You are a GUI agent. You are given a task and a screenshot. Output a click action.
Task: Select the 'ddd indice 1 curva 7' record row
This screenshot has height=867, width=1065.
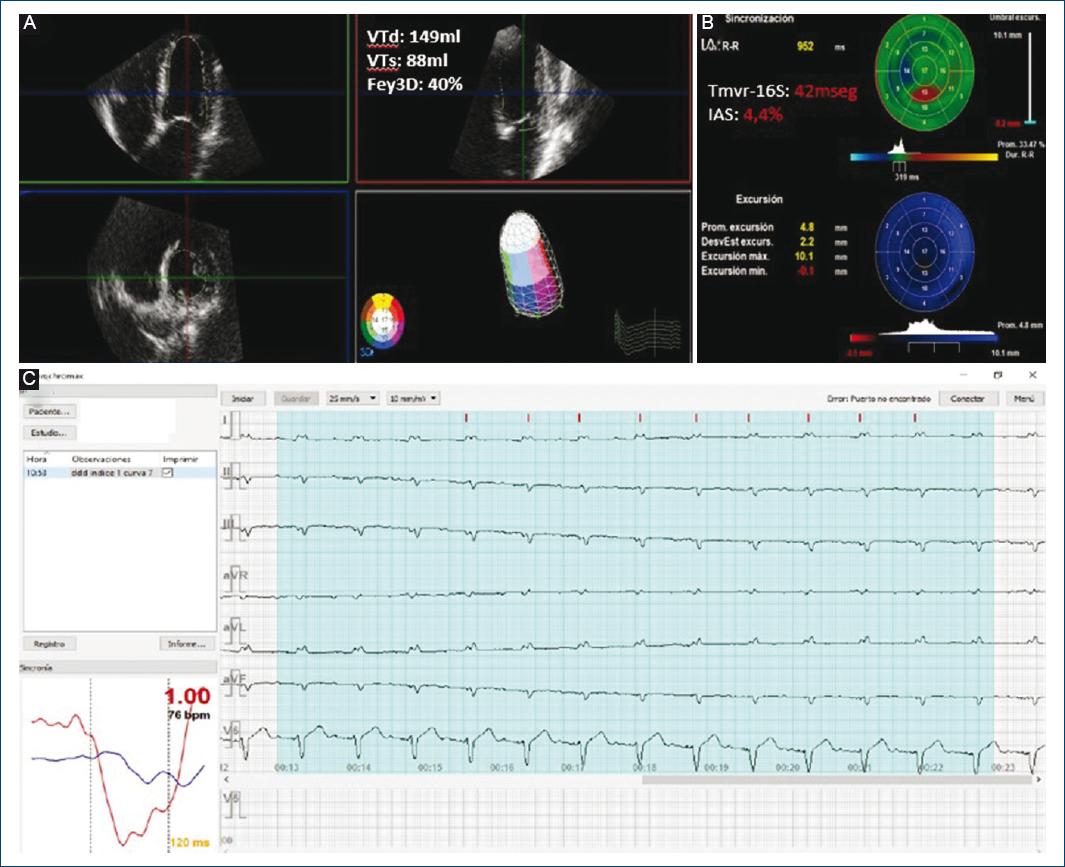pyautogui.click(x=108, y=472)
